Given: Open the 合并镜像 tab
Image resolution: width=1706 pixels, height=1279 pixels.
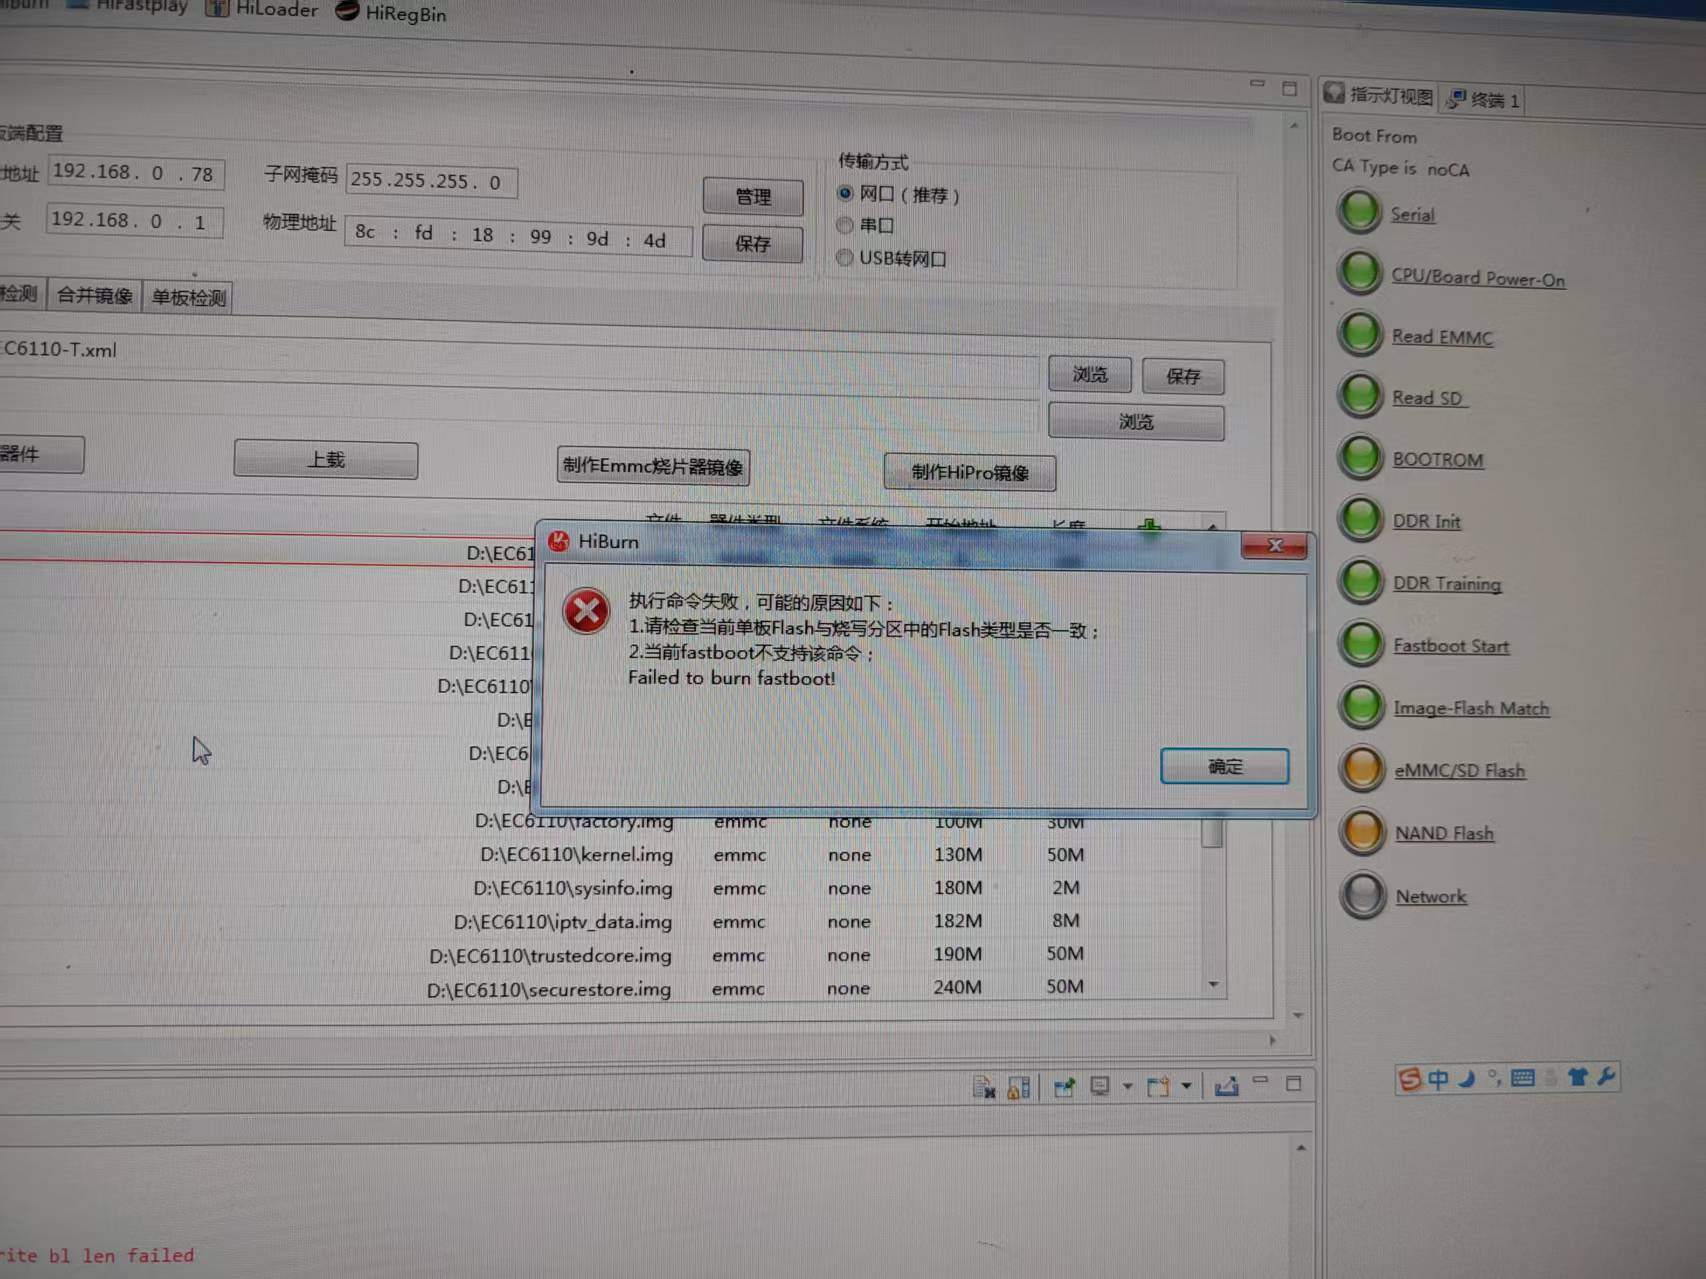Looking at the screenshot, I should (x=94, y=295).
